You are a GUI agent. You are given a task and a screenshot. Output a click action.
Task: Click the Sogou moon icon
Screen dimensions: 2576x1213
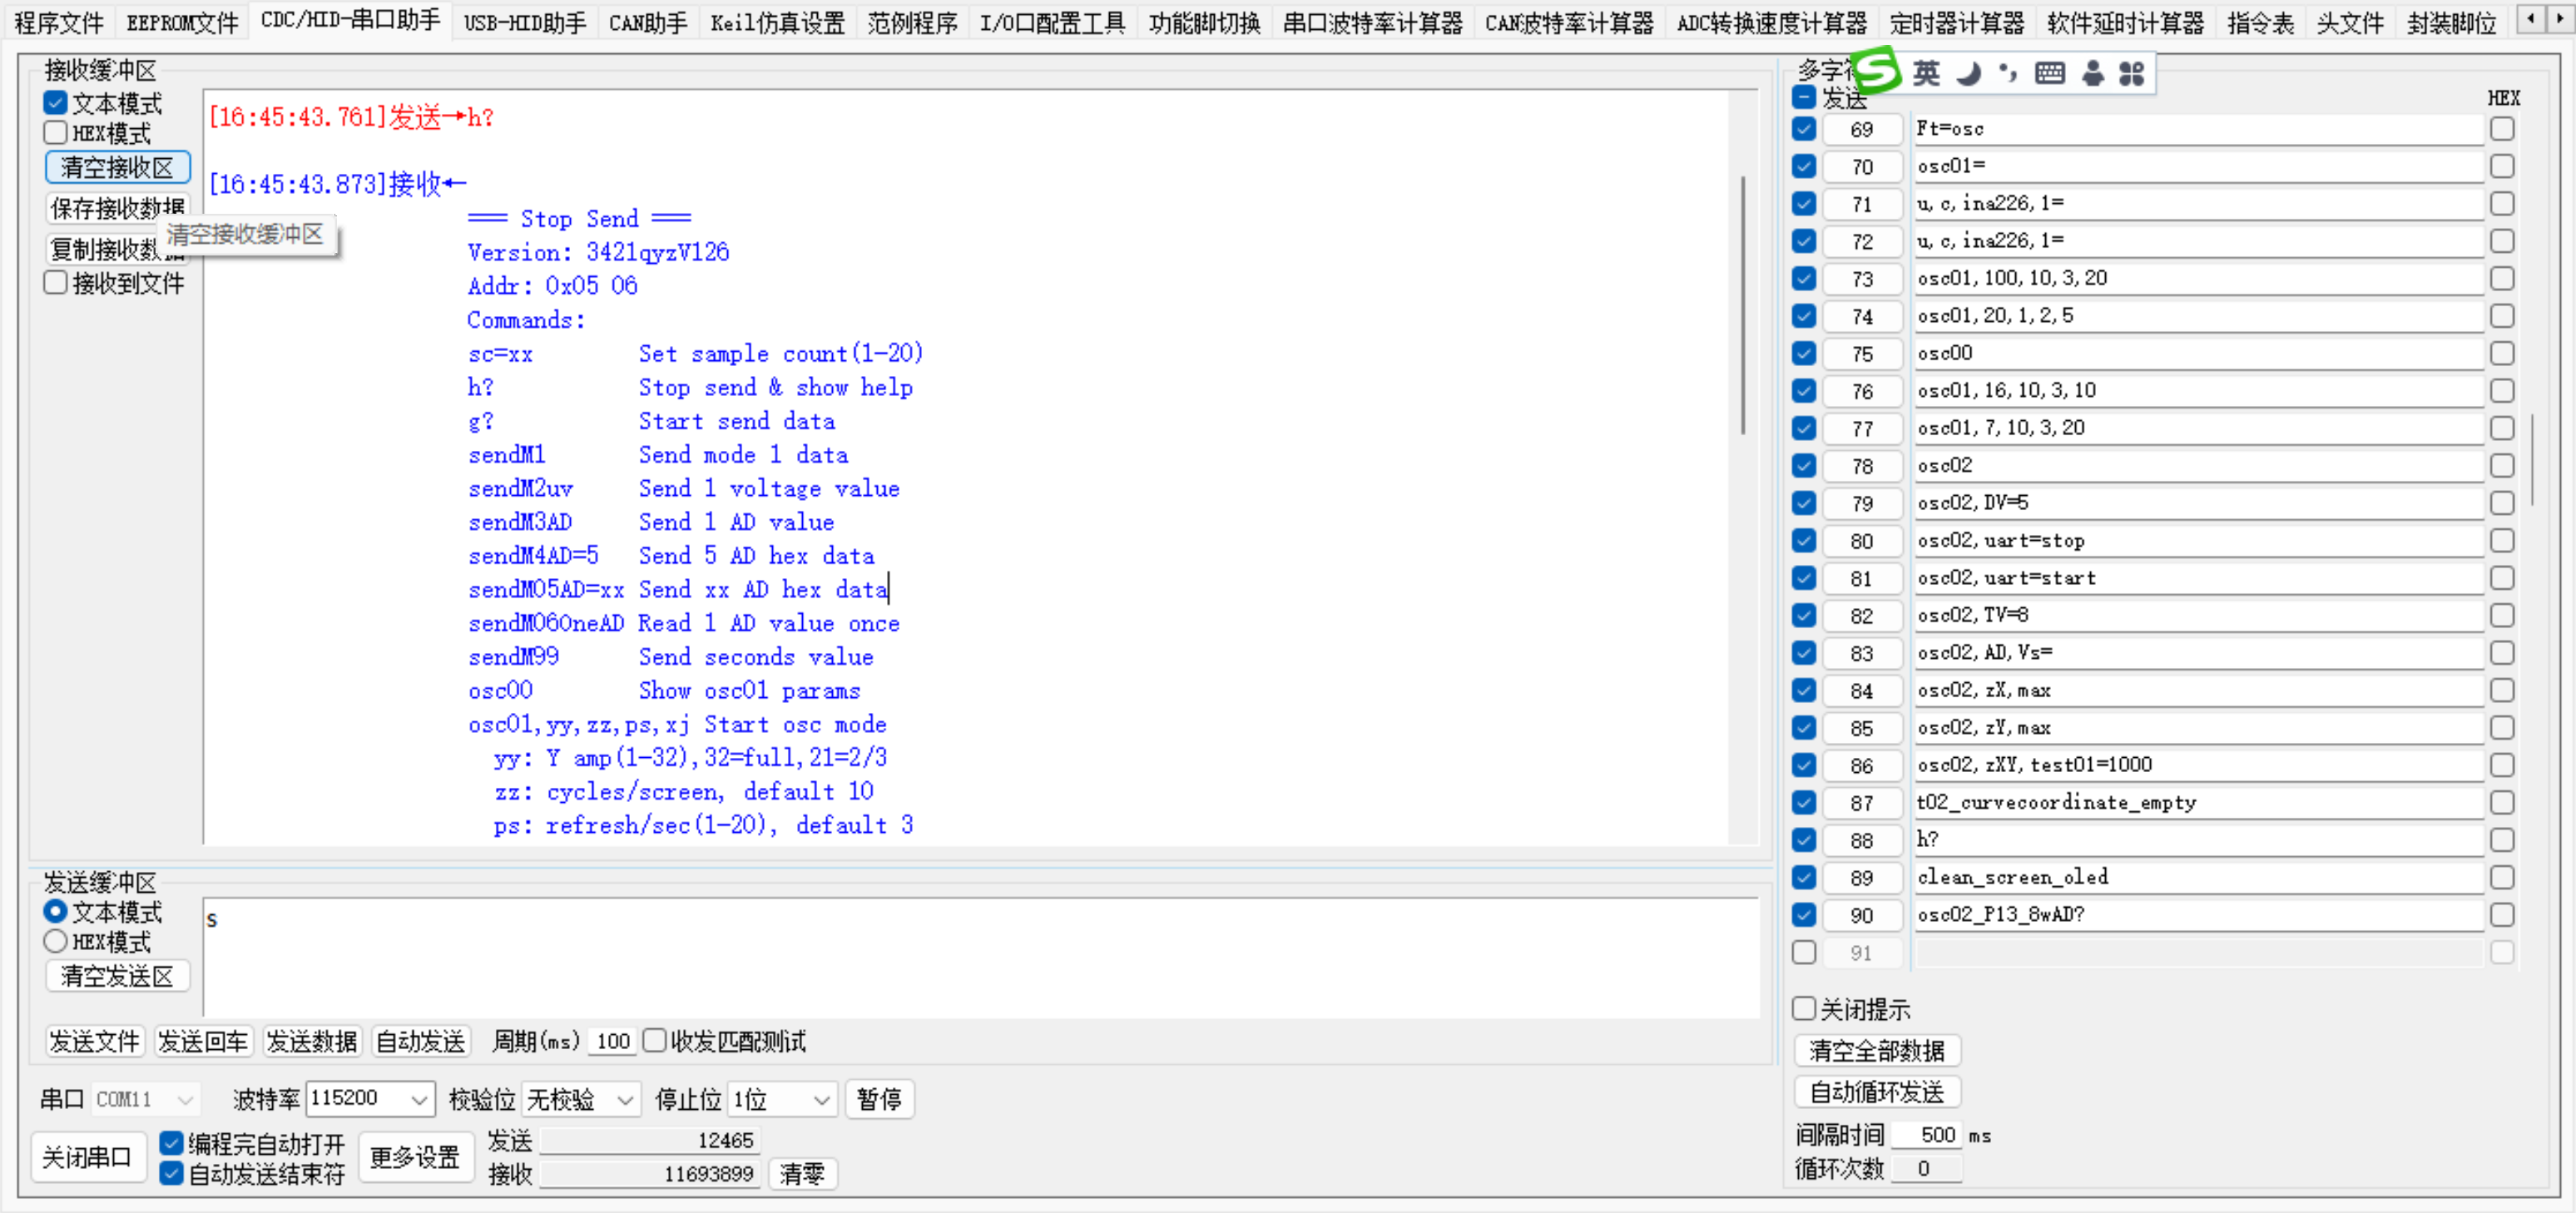(1969, 73)
